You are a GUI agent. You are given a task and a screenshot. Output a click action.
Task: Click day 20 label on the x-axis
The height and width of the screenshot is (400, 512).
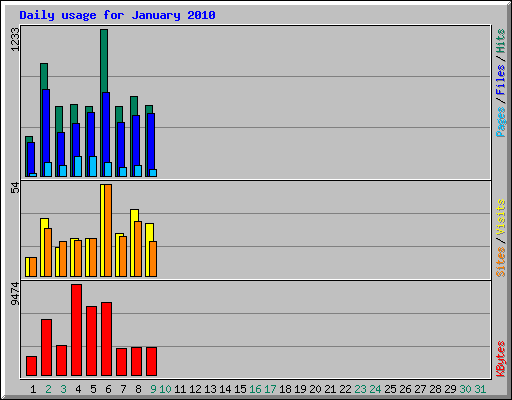pyautogui.click(x=315, y=389)
